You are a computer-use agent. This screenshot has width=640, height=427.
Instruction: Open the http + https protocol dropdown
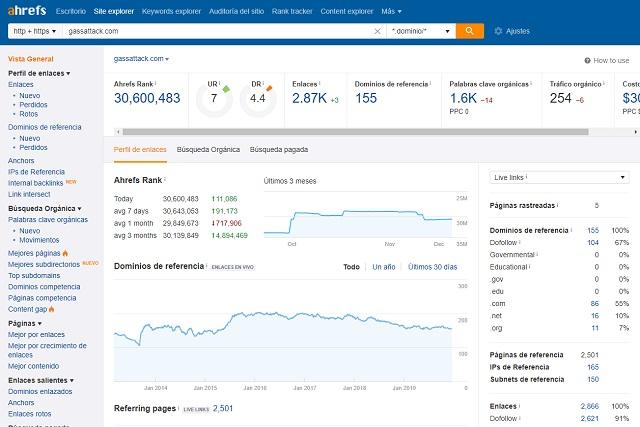[x=33, y=31]
